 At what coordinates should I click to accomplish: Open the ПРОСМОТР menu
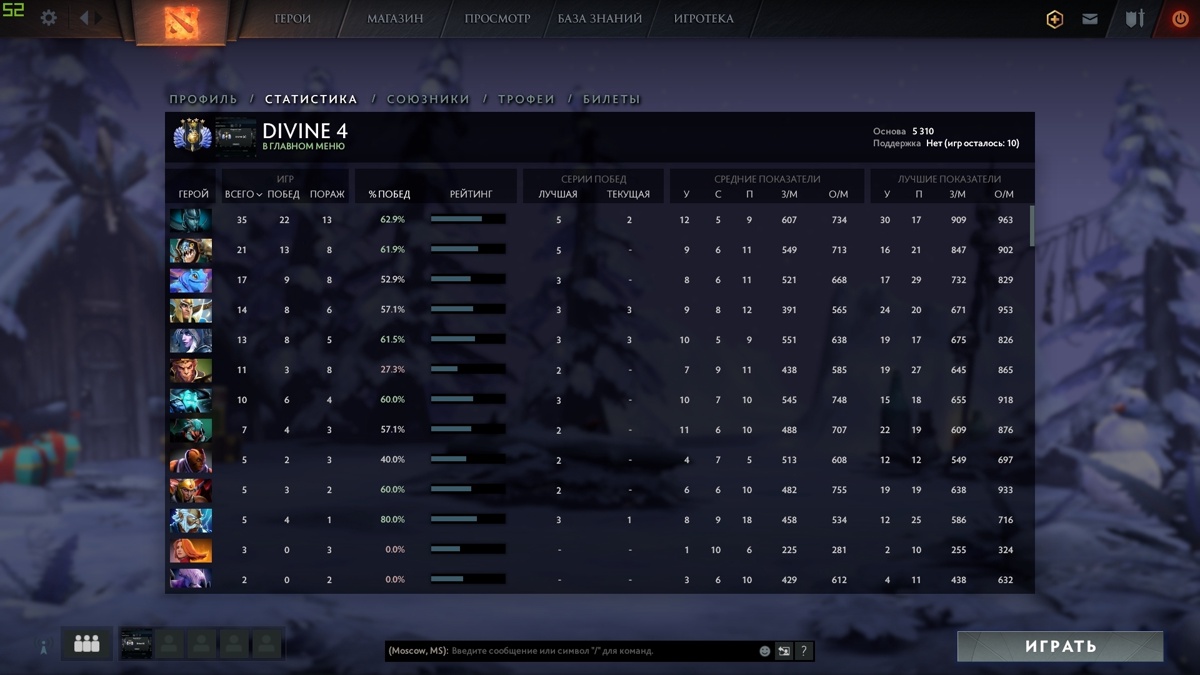click(497, 19)
